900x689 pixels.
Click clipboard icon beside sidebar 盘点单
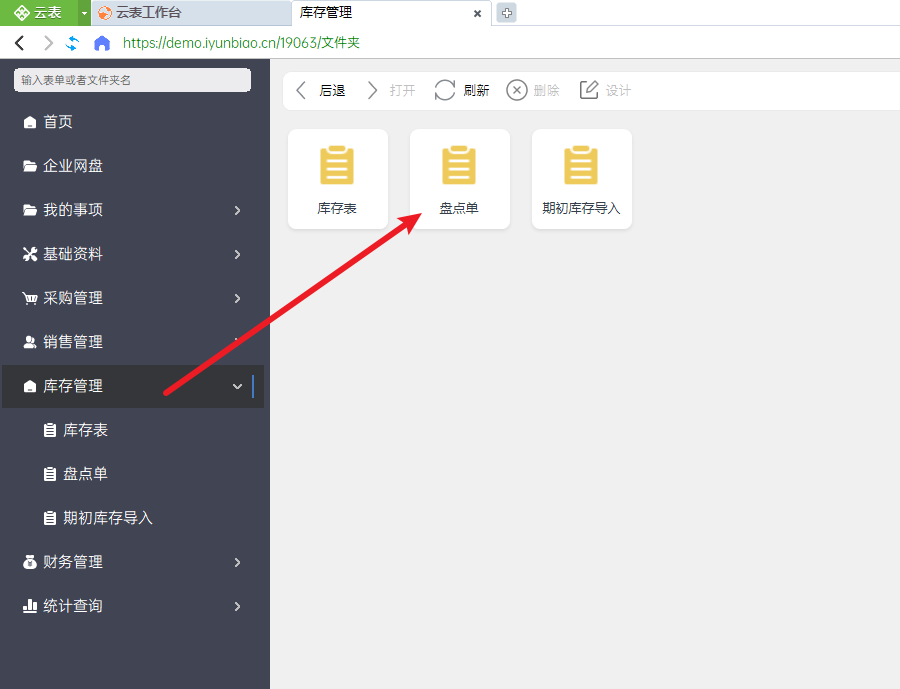(x=50, y=474)
